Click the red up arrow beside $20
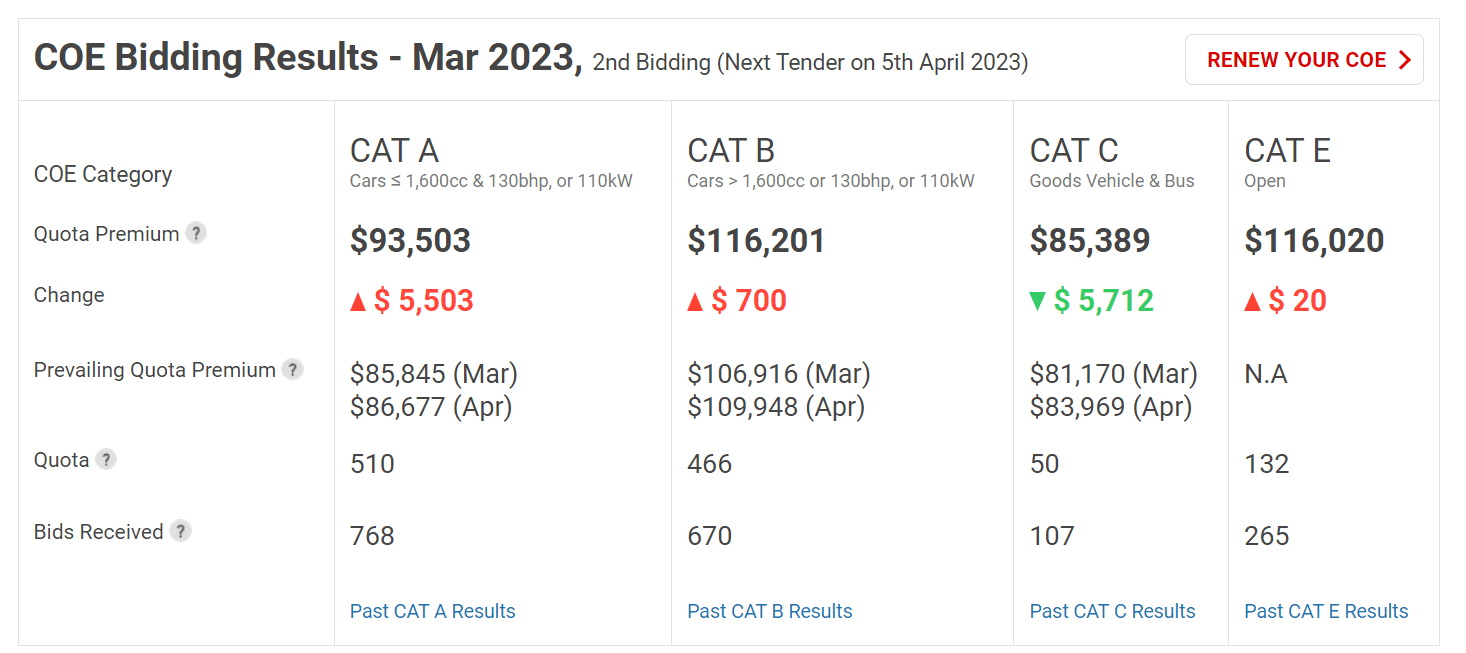This screenshot has height=653, width=1466. point(1253,301)
